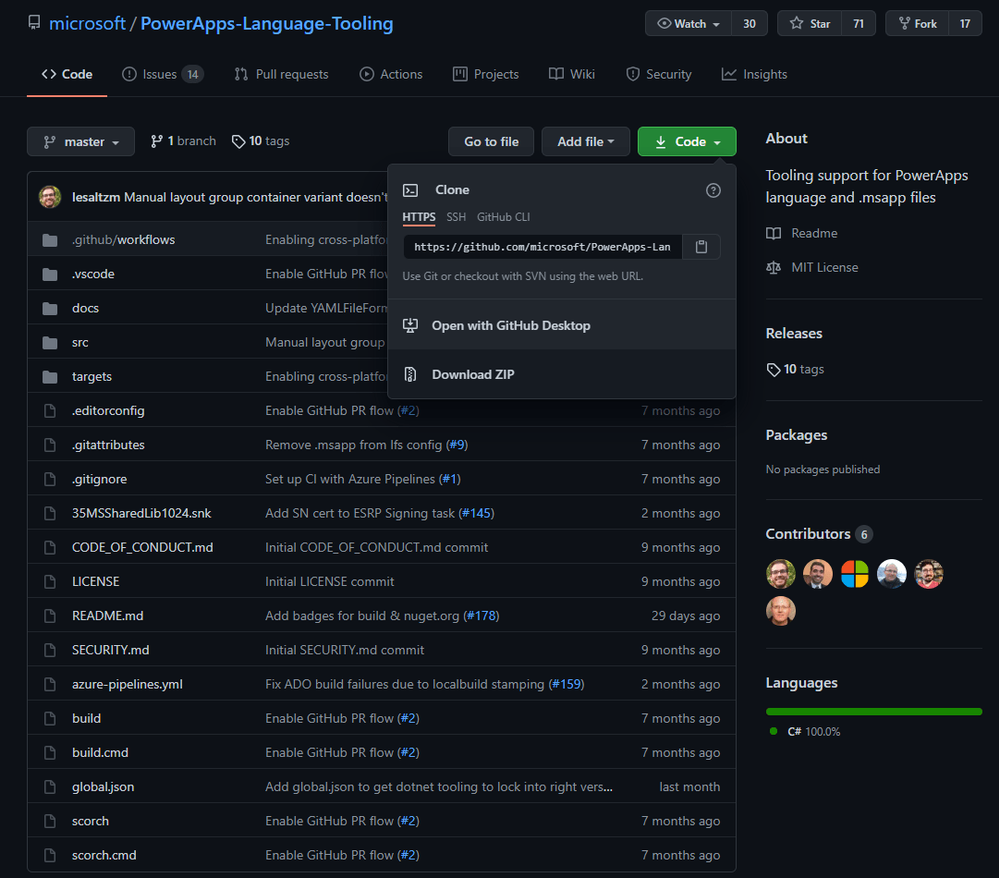This screenshot has height=878, width=999.
Task: Click the GitHub Desktop icon in dropdown
Action: 411,326
